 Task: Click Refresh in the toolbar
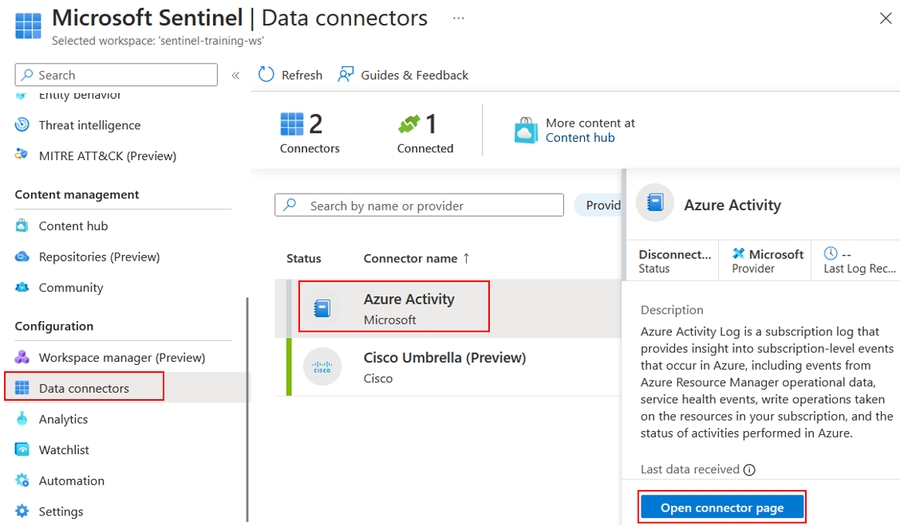[x=291, y=75]
